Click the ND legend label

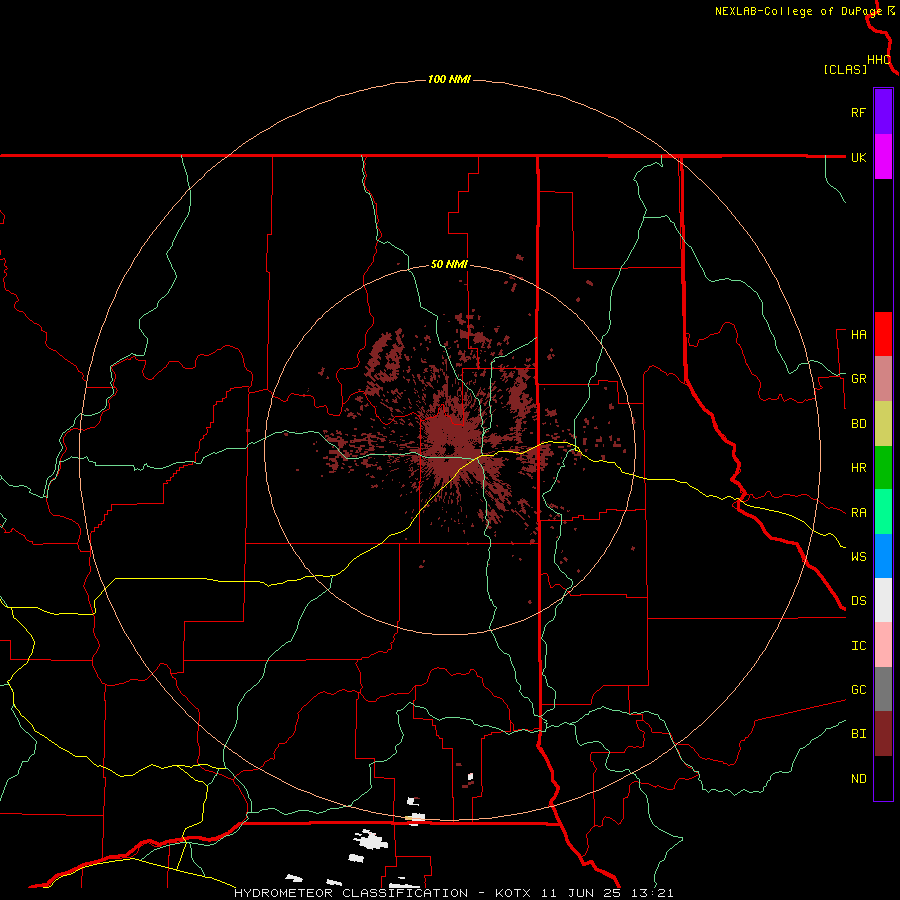coord(858,779)
